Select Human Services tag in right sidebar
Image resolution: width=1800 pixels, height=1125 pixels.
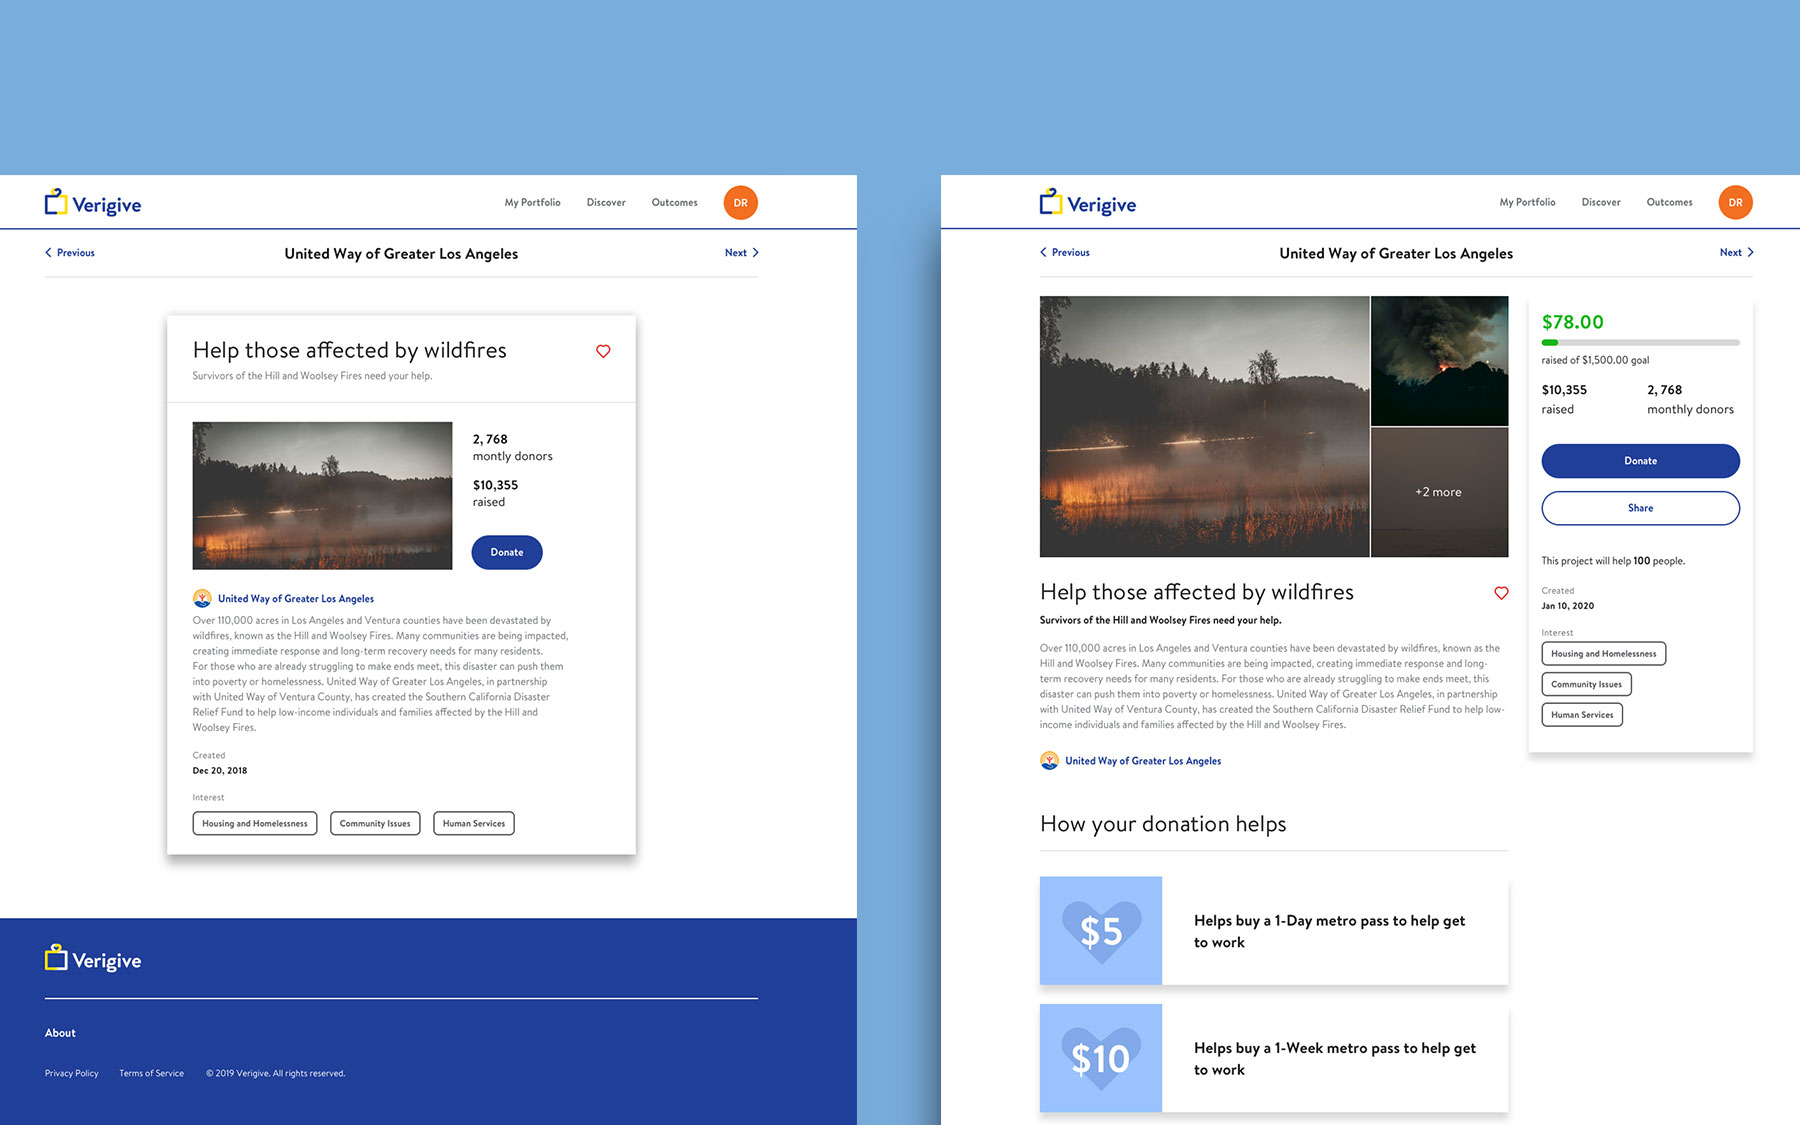pos(1582,715)
